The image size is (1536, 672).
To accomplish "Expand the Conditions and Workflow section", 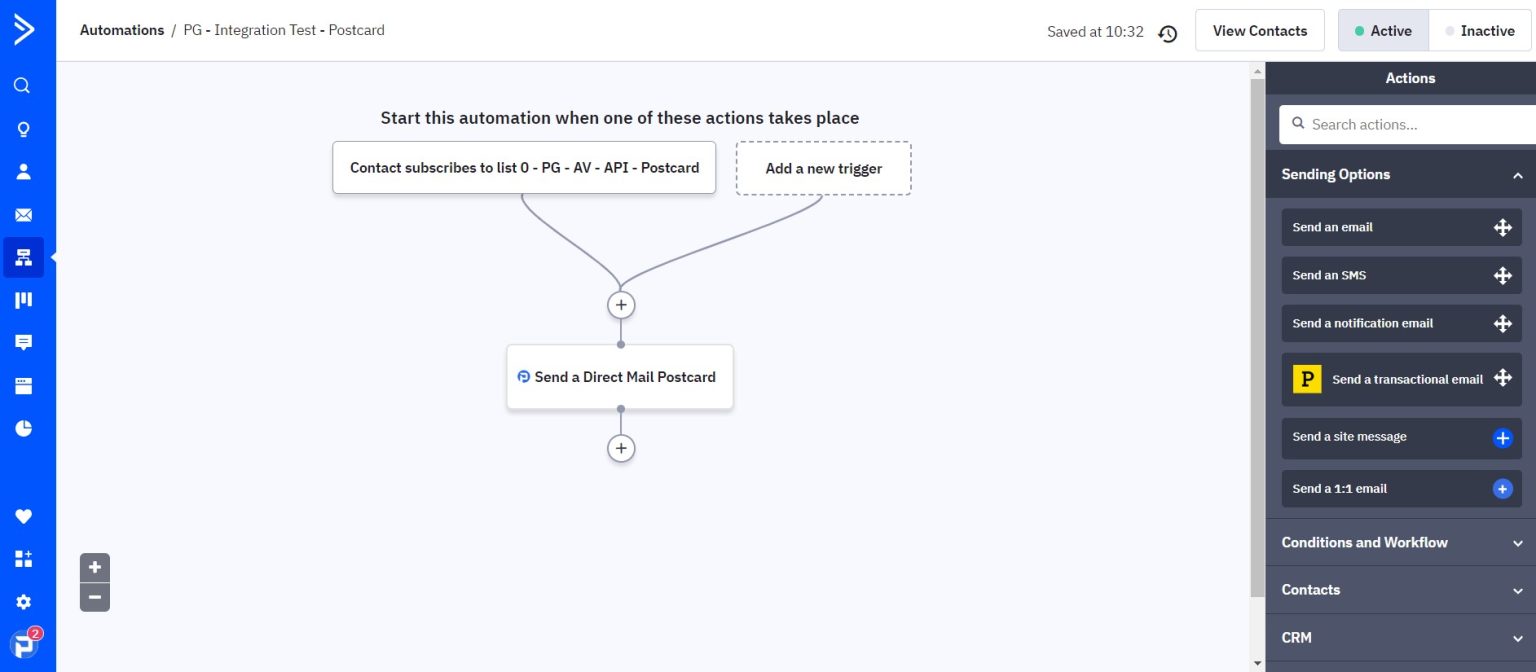I will tap(1517, 543).
